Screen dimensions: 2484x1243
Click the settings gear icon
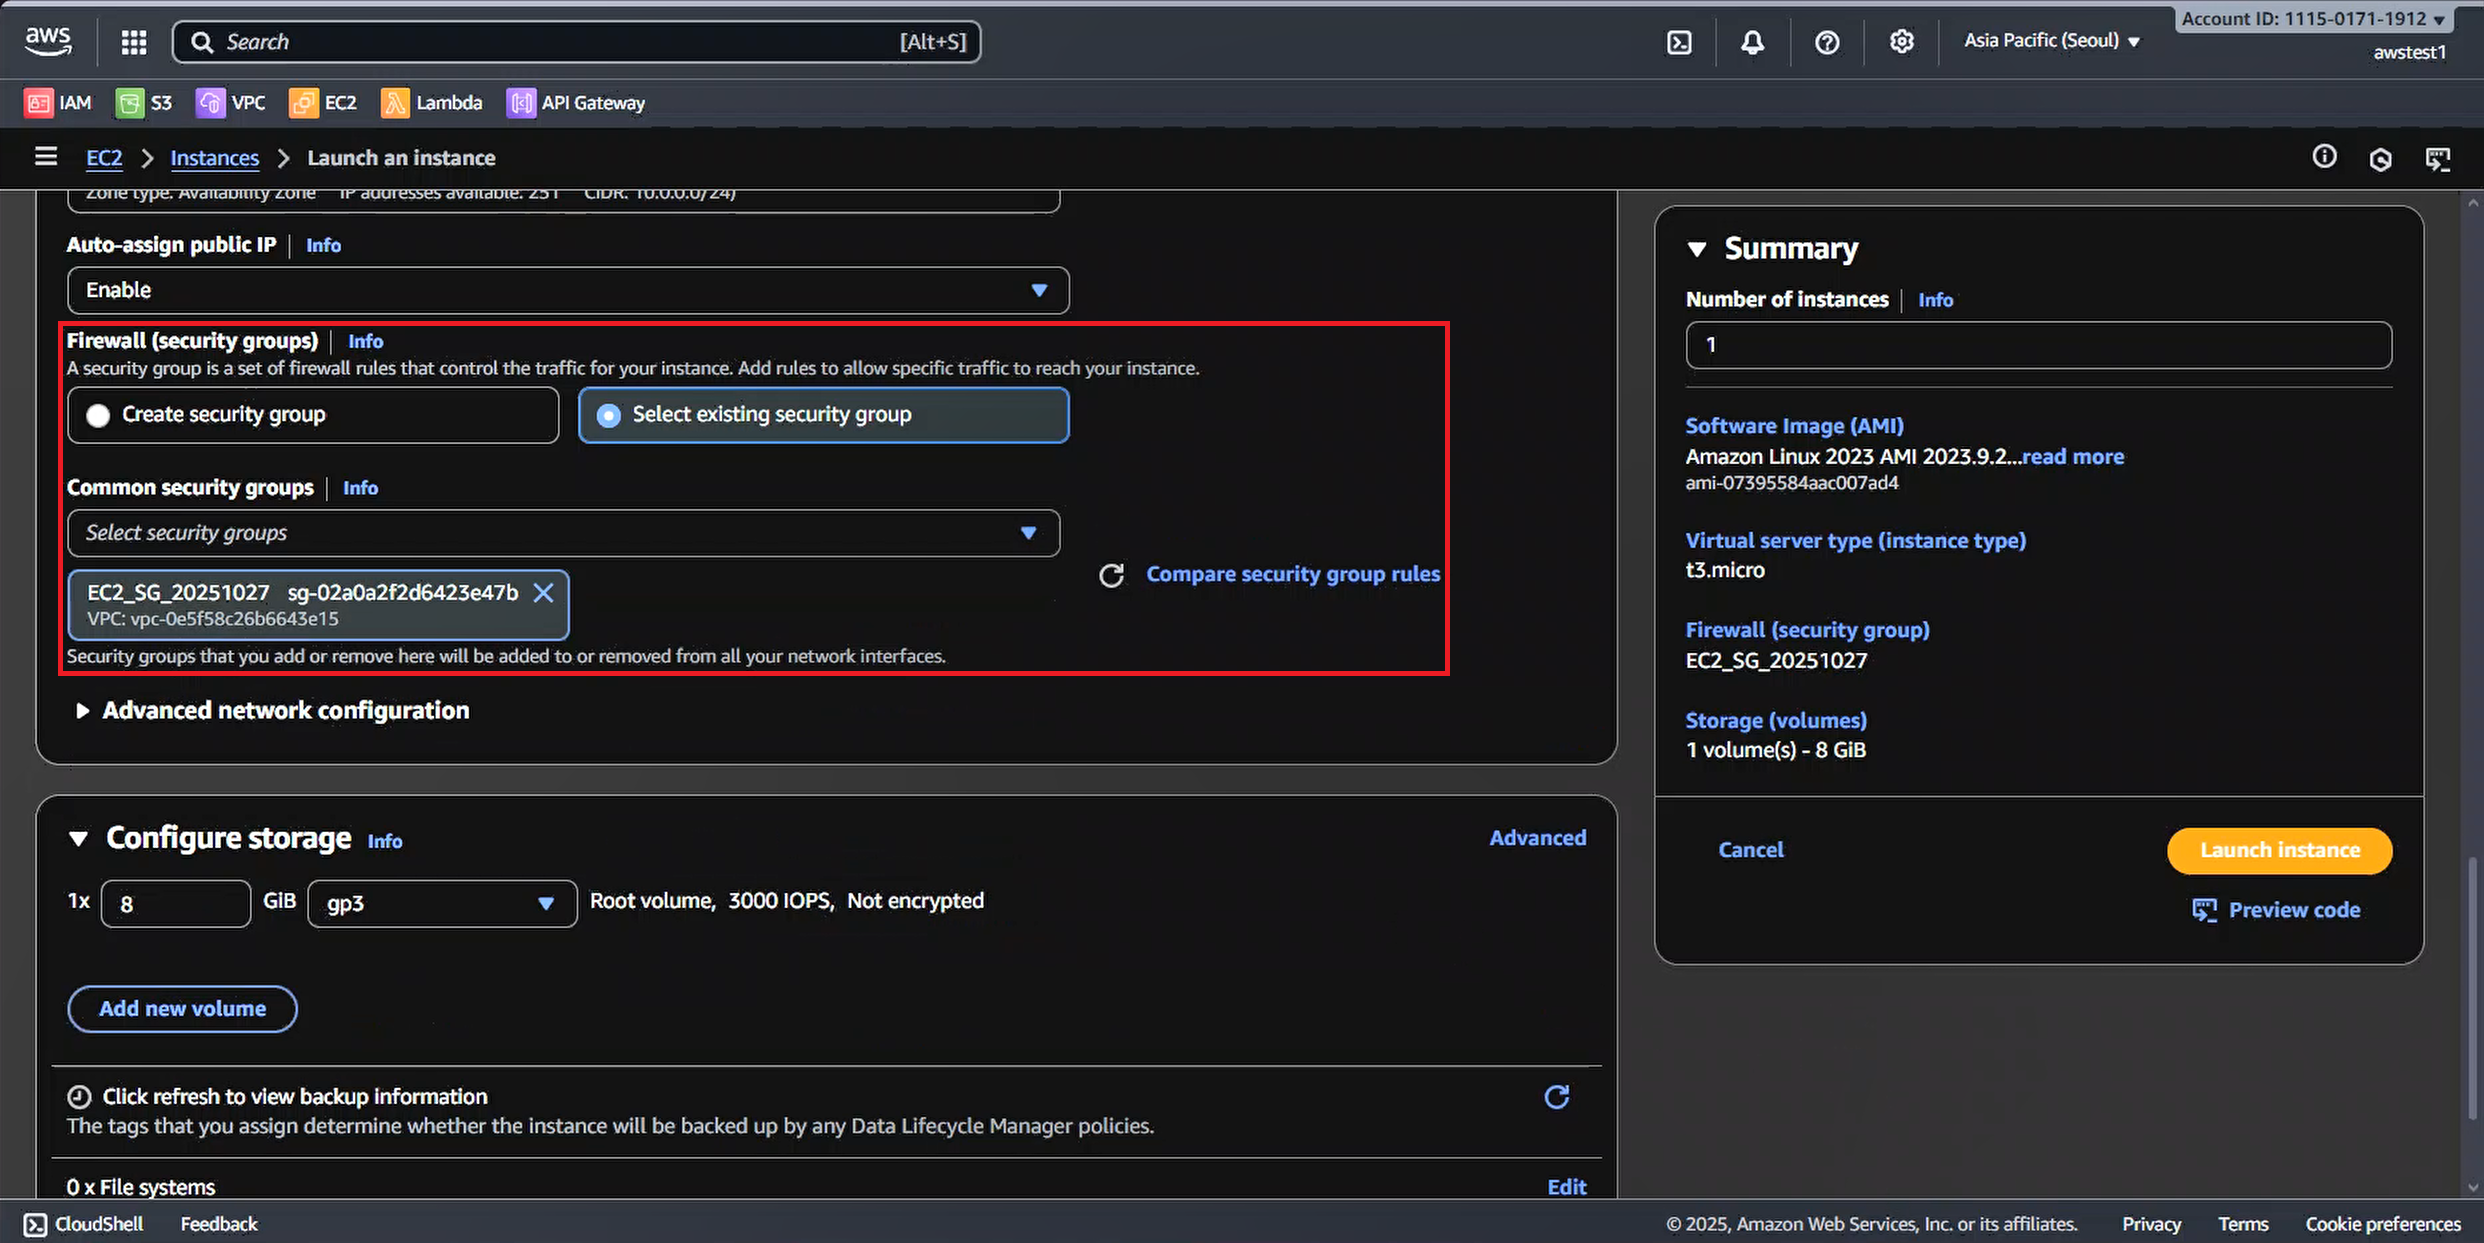pos(1901,42)
